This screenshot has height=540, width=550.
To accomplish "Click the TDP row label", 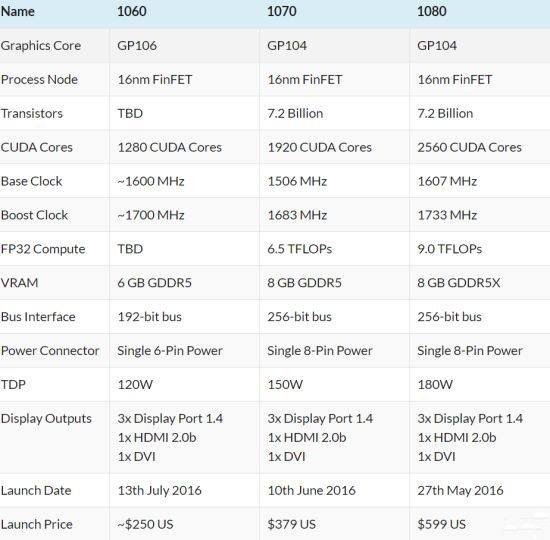I will point(13,385).
